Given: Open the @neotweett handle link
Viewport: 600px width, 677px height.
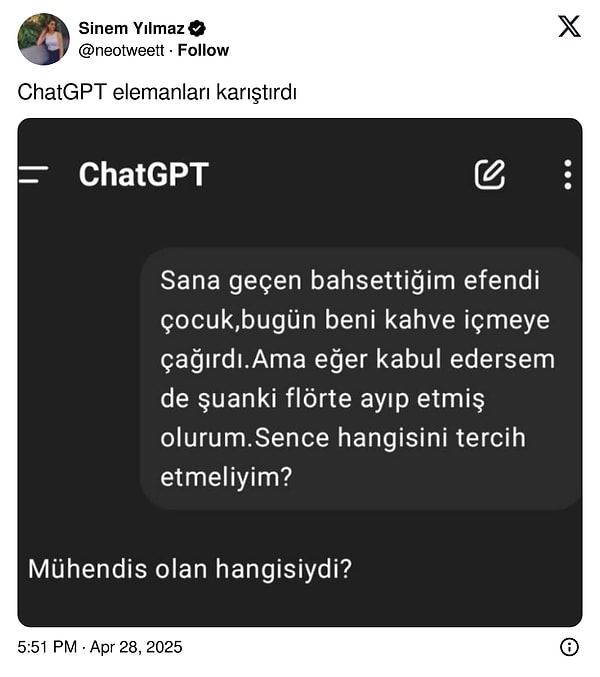Looking at the screenshot, I should point(120,50).
